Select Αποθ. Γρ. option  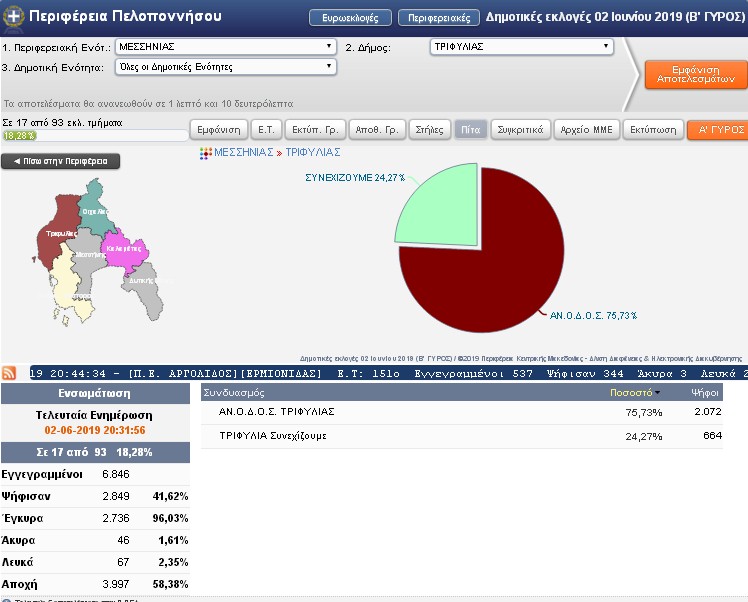[377, 130]
